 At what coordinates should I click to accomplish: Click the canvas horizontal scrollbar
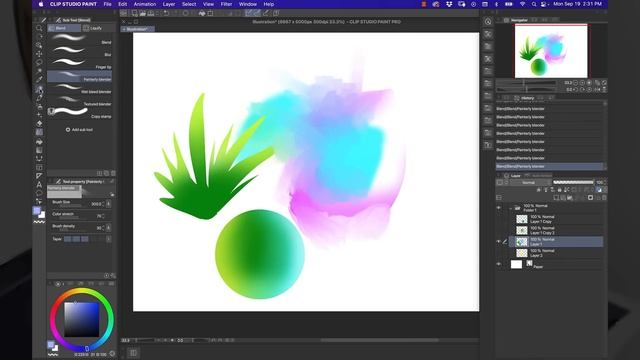(380, 340)
